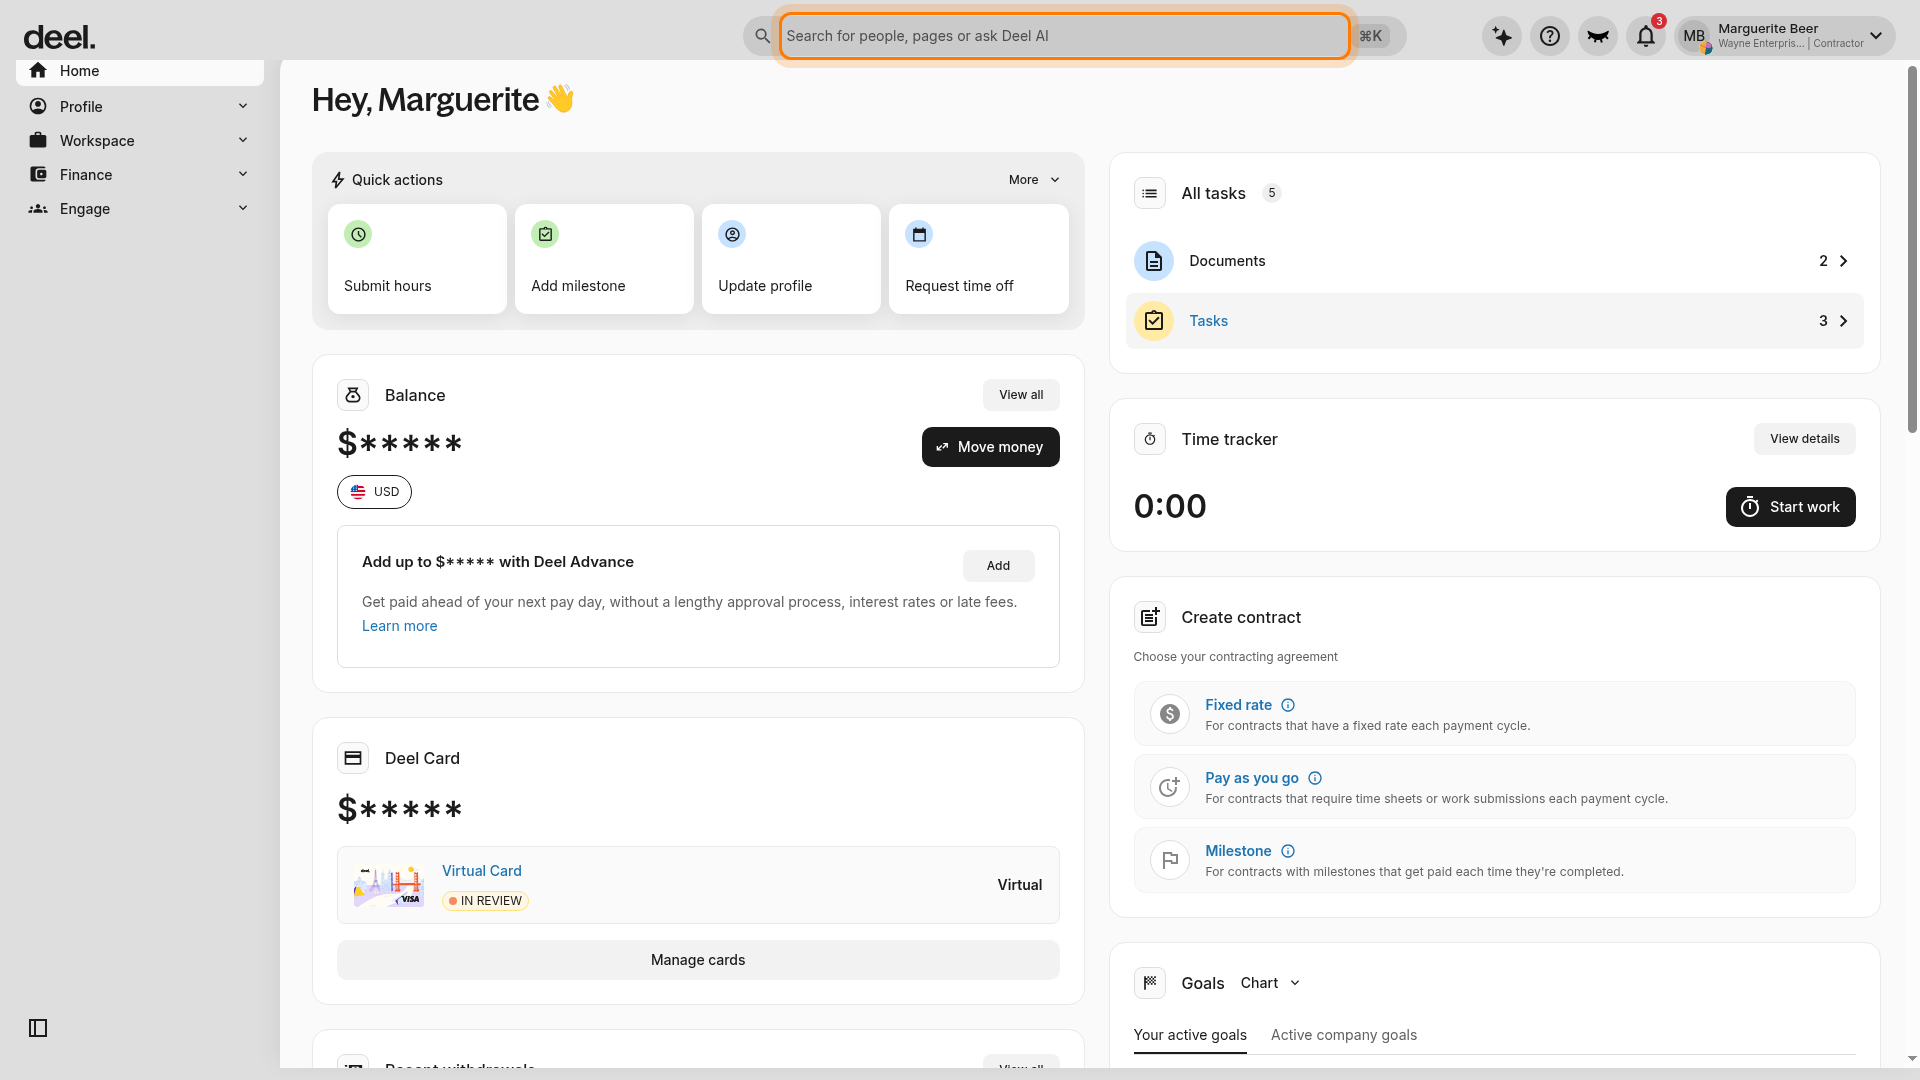Click the Request time off card
The height and width of the screenshot is (1080, 1920).
pos(979,259)
